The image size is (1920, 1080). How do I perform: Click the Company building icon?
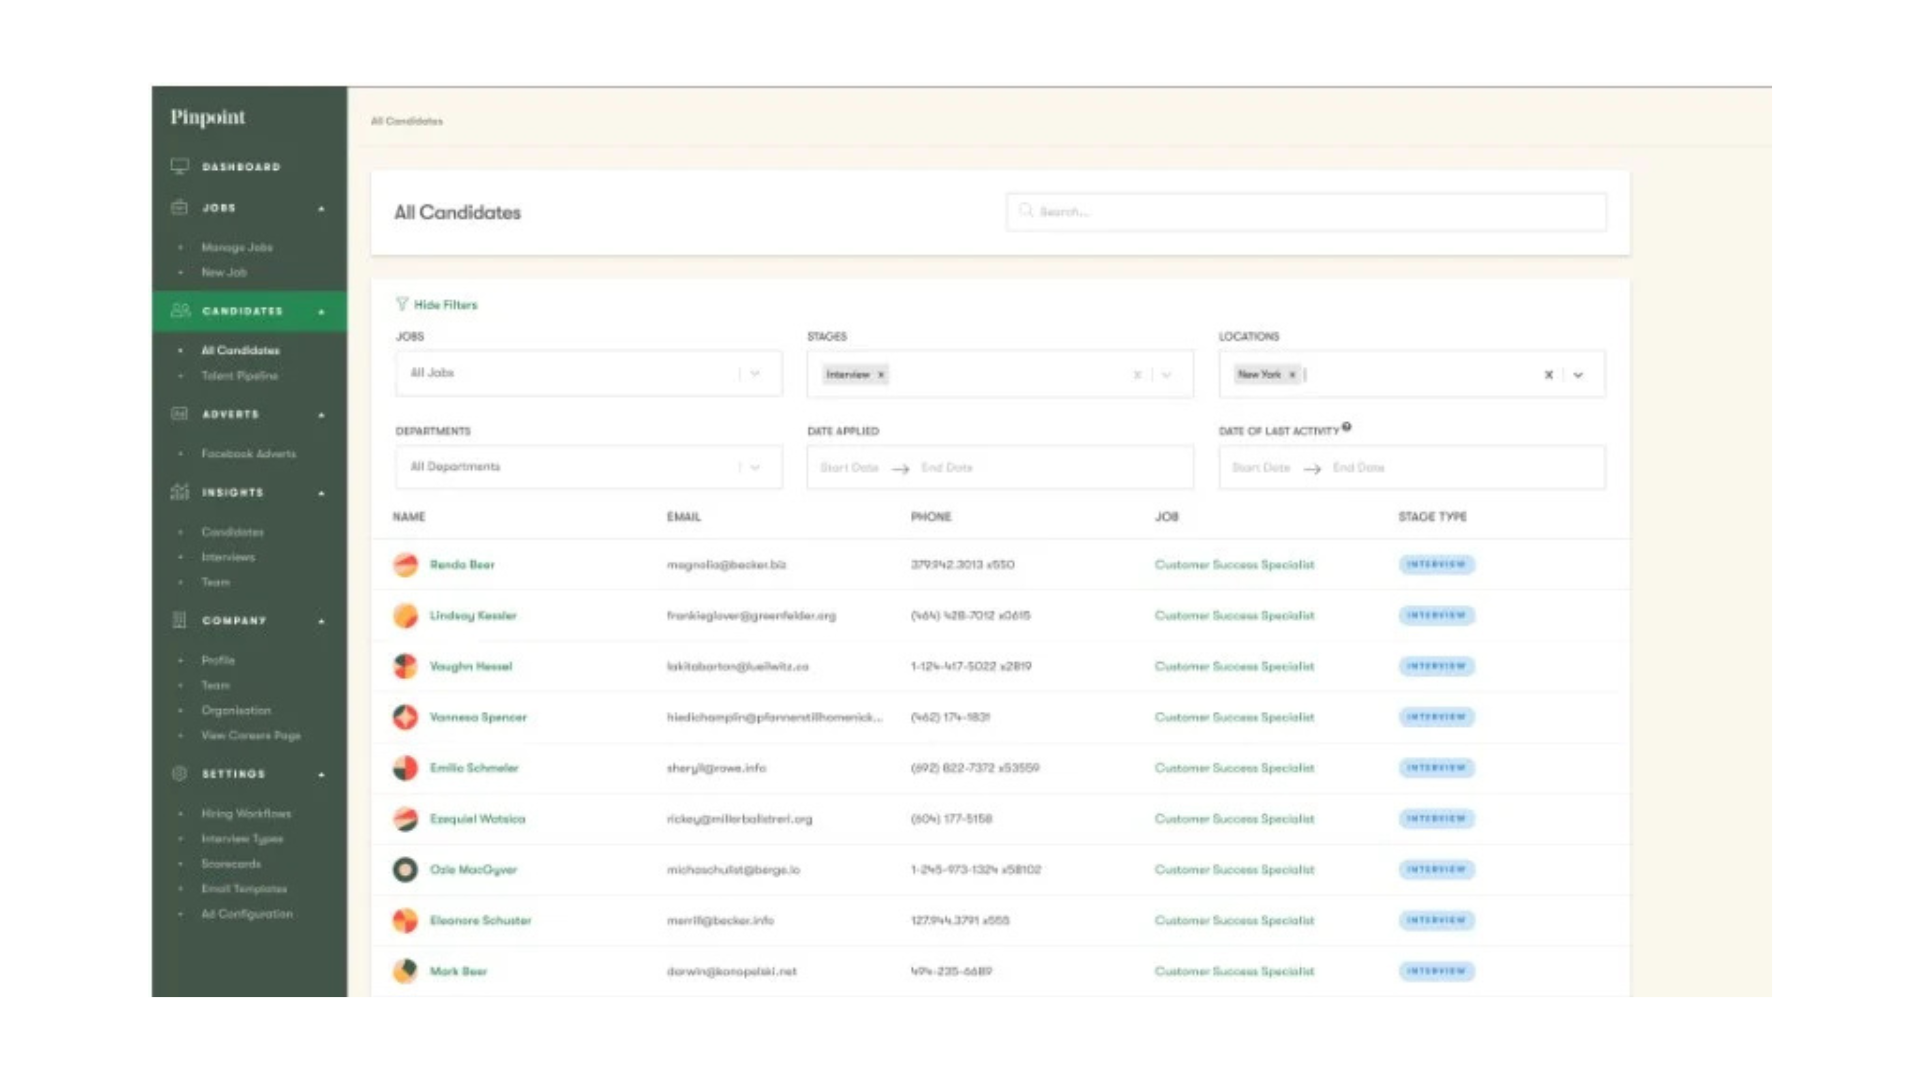click(180, 620)
